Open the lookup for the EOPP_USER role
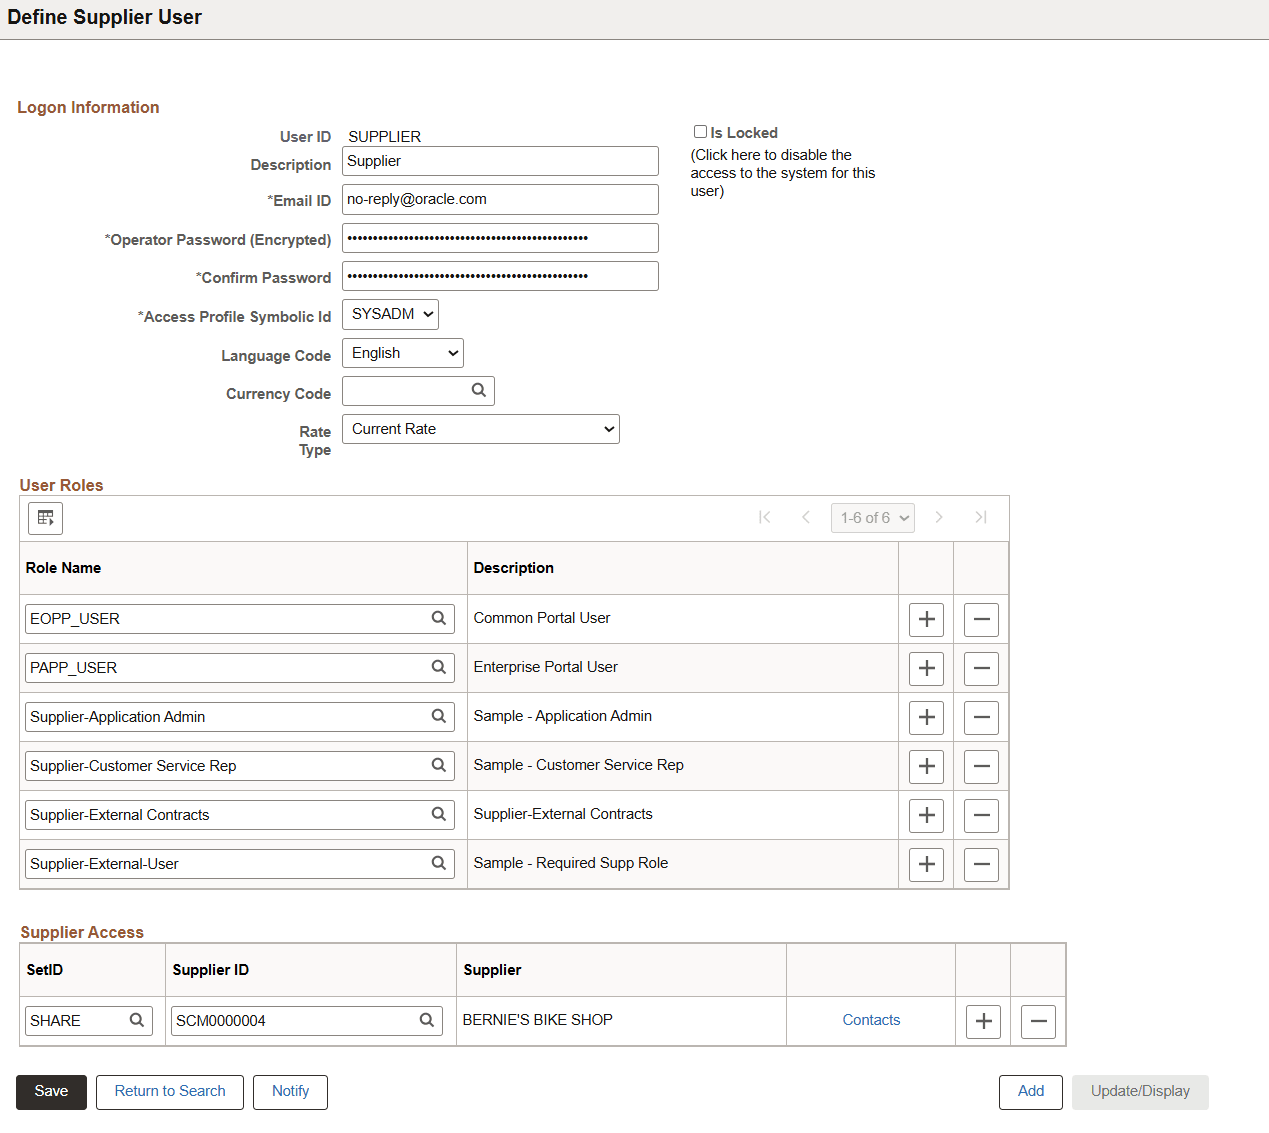This screenshot has width=1269, height=1133. pyautogui.click(x=438, y=618)
